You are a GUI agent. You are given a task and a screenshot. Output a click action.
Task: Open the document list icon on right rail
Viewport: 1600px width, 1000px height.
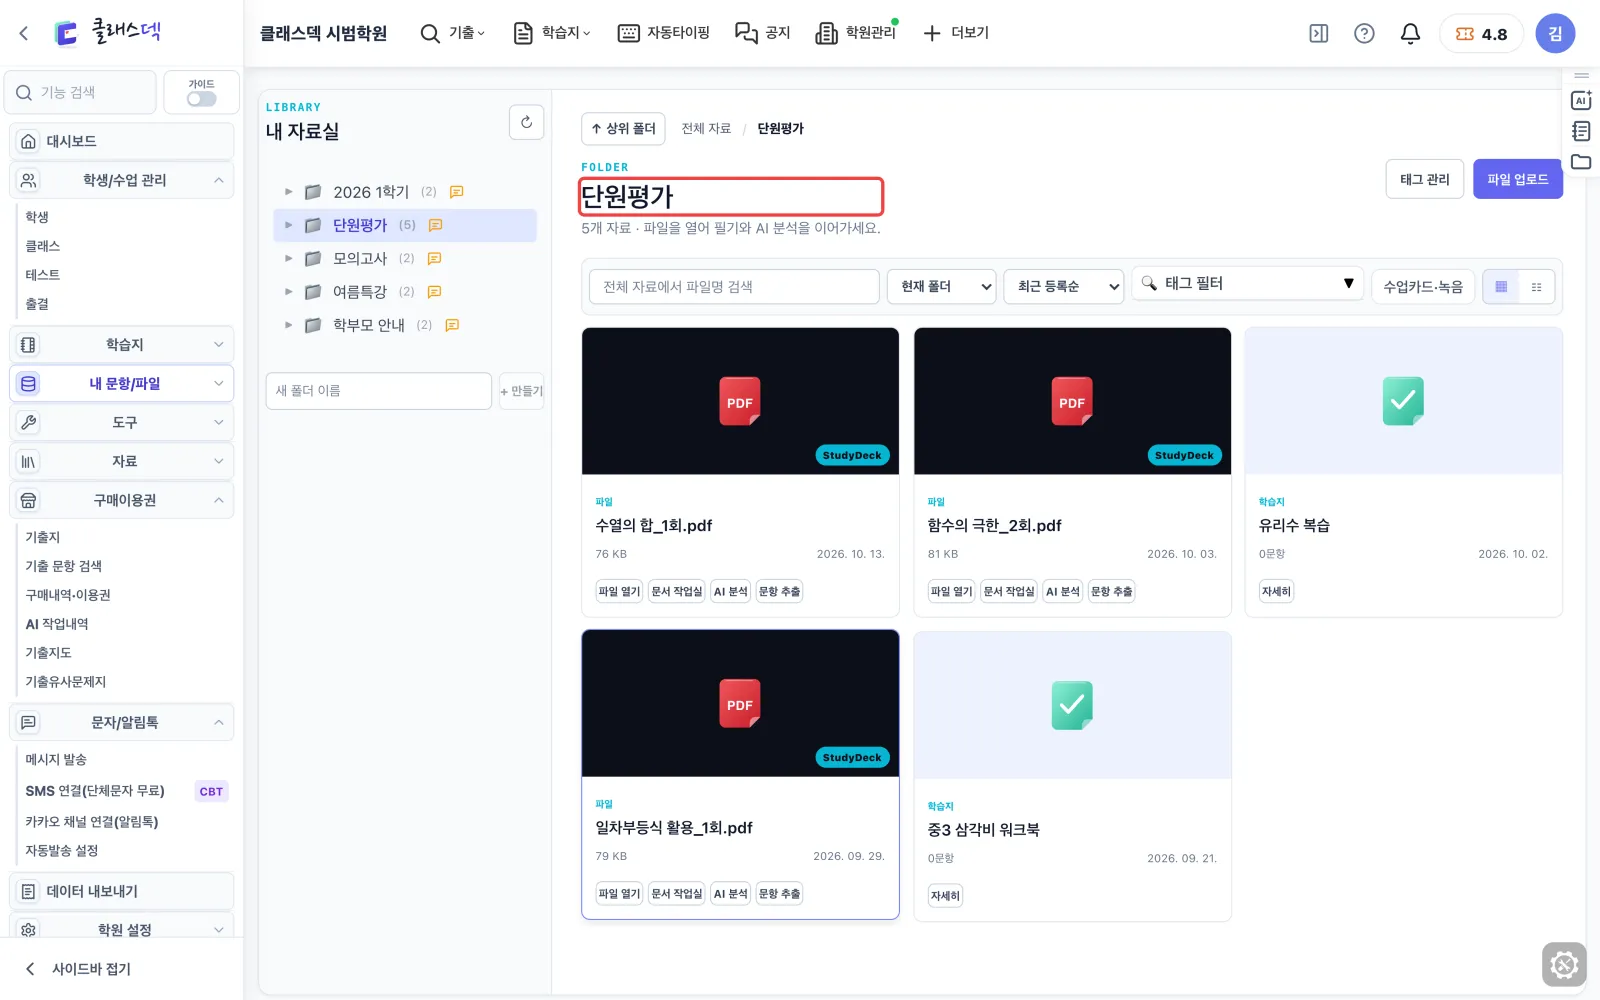pos(1581,131)
